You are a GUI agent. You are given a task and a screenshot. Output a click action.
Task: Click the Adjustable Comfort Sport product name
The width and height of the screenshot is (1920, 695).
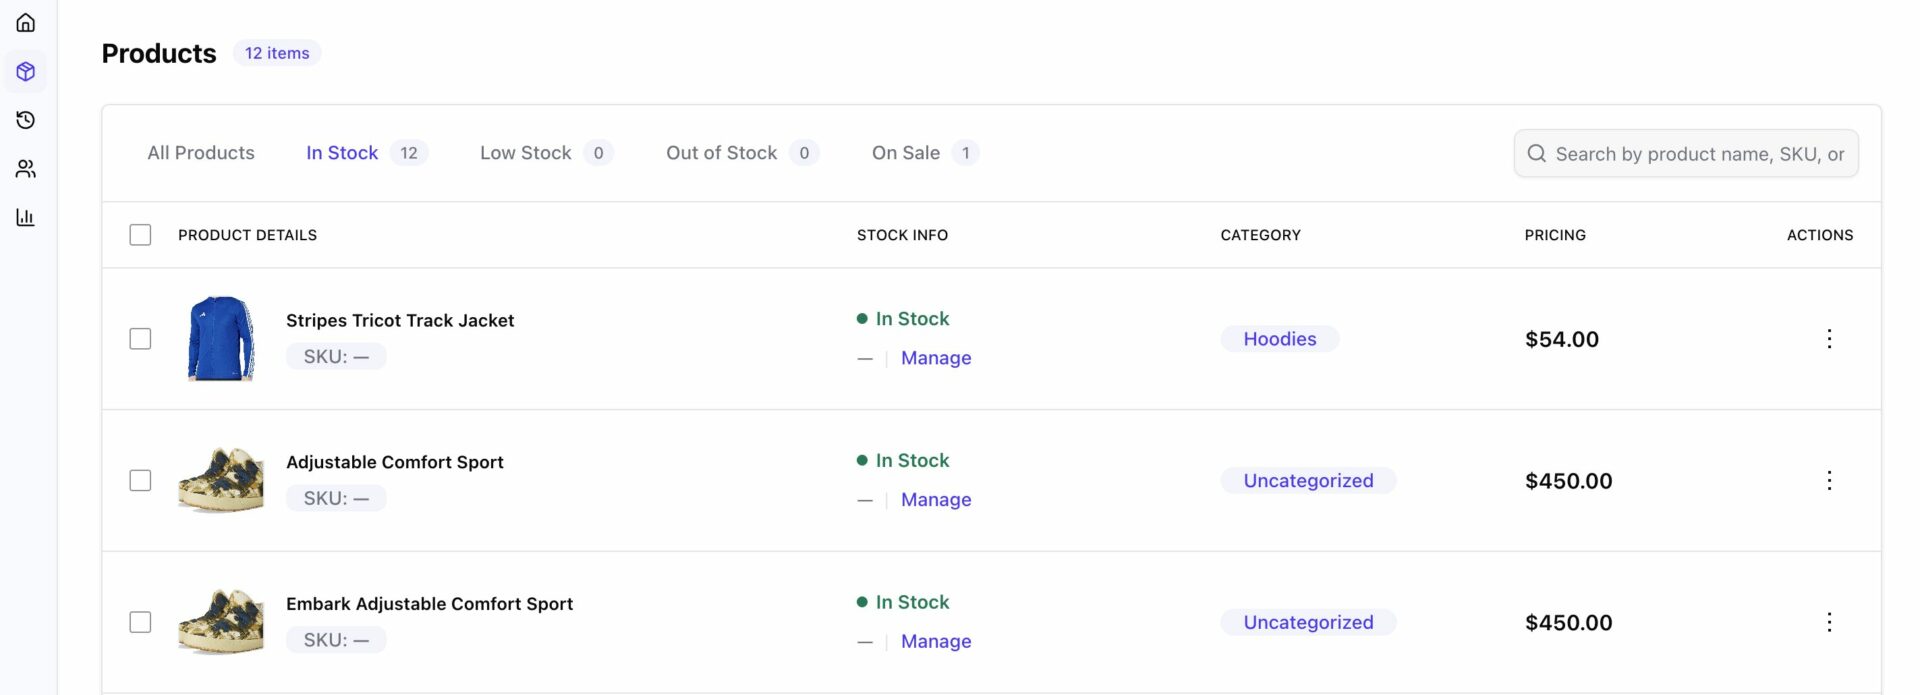395,462
